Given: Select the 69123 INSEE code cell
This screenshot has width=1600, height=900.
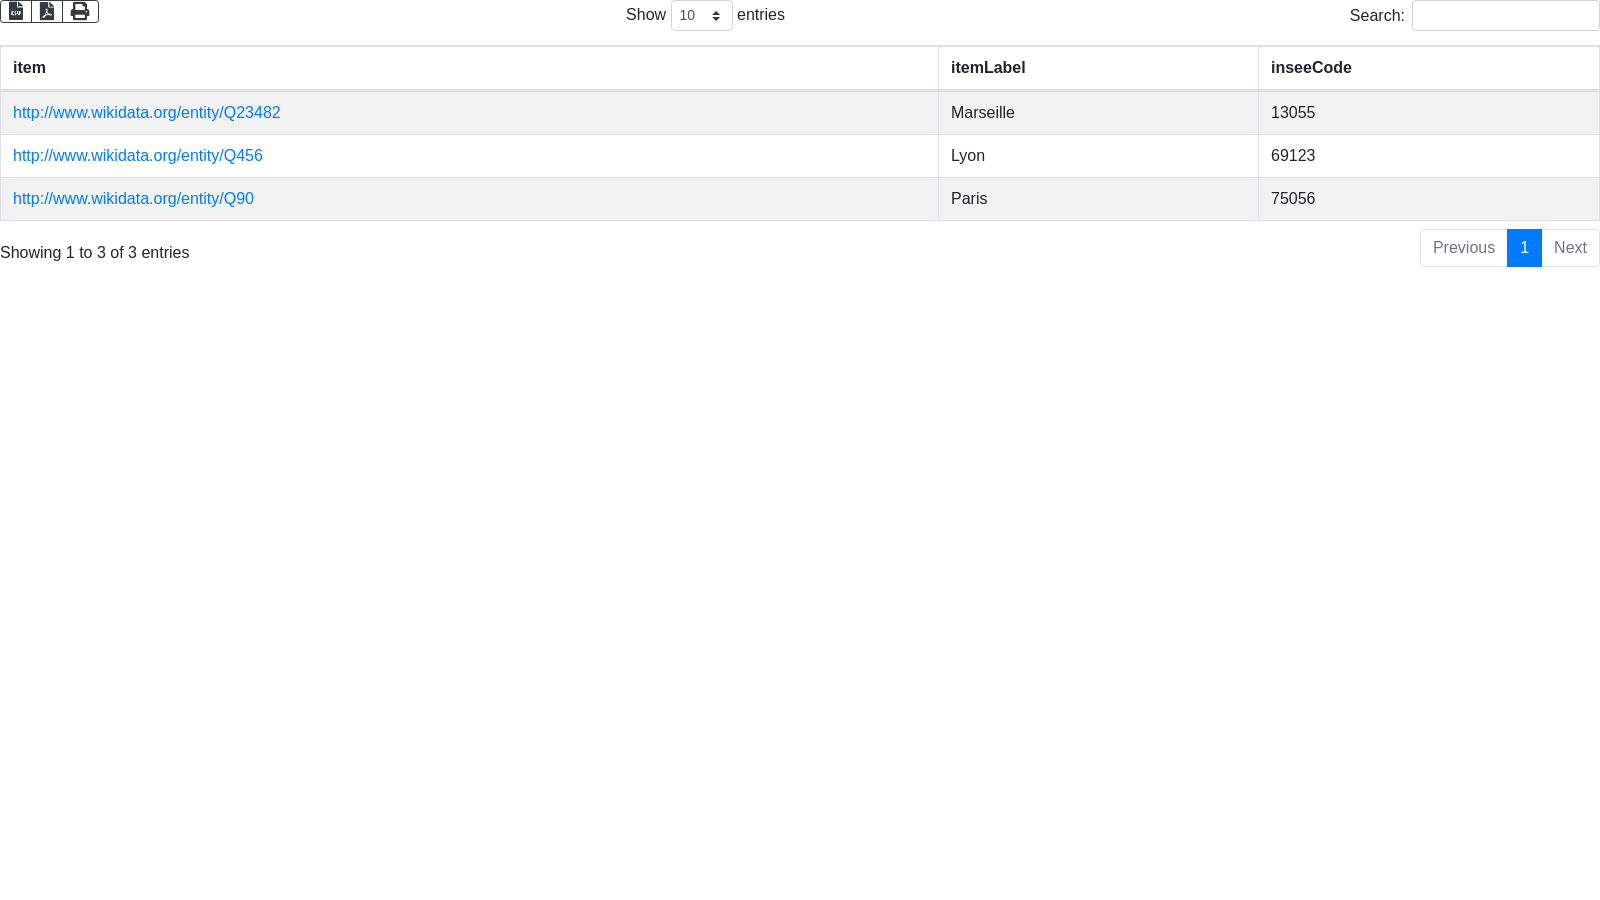Looking at the screenshot, I should point(1292,156).
